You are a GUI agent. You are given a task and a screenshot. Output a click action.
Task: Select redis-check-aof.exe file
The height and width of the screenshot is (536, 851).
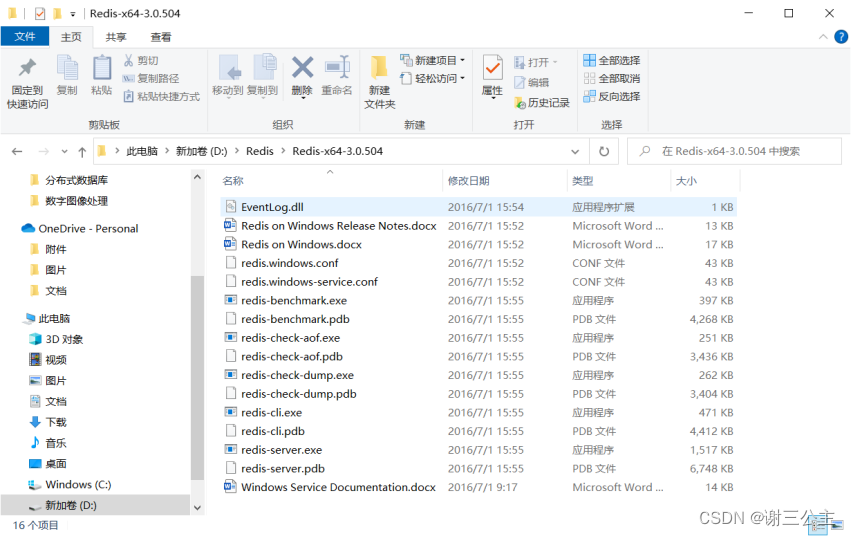[478, 338]
